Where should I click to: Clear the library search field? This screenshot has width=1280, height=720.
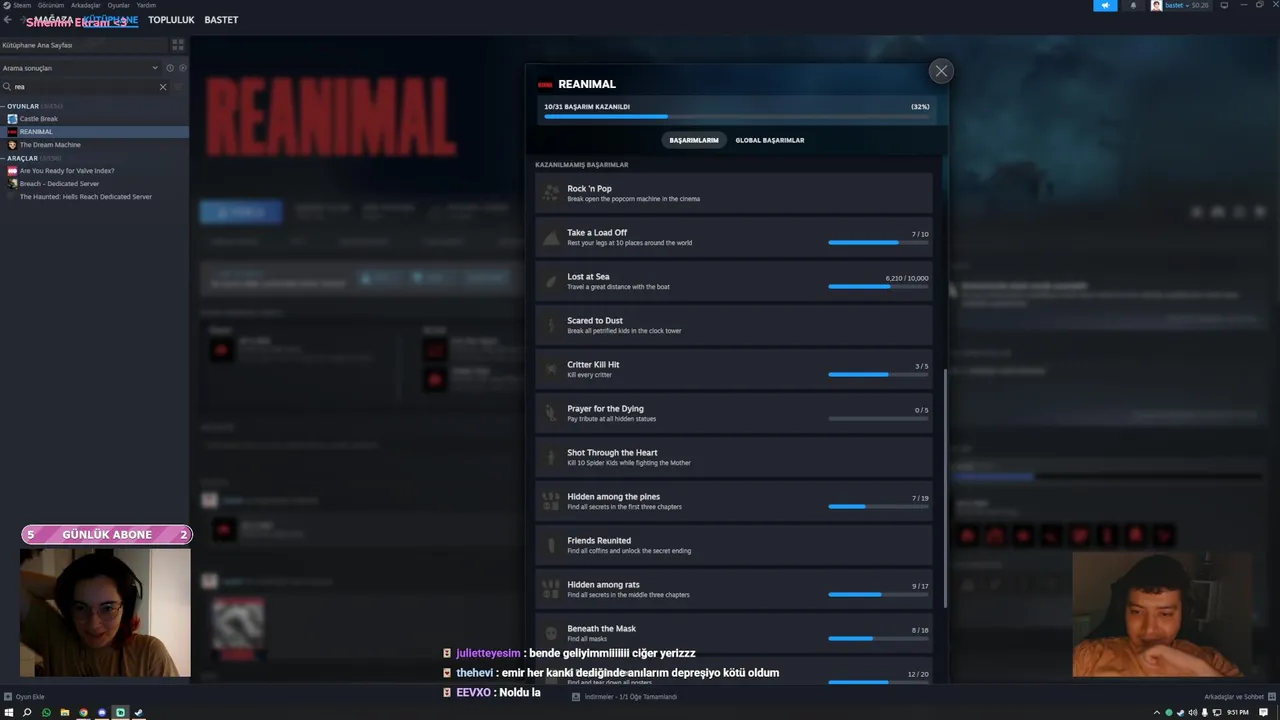(x=163, y=87)
